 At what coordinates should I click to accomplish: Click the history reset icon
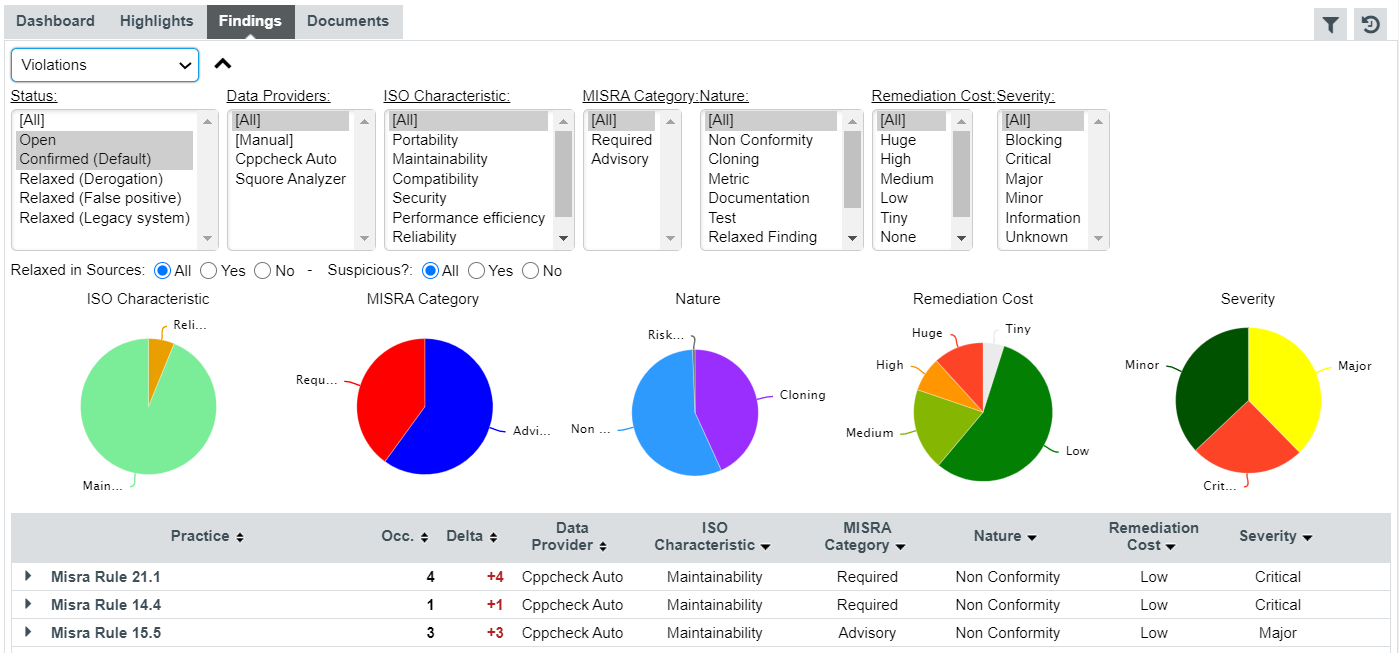1370,25
